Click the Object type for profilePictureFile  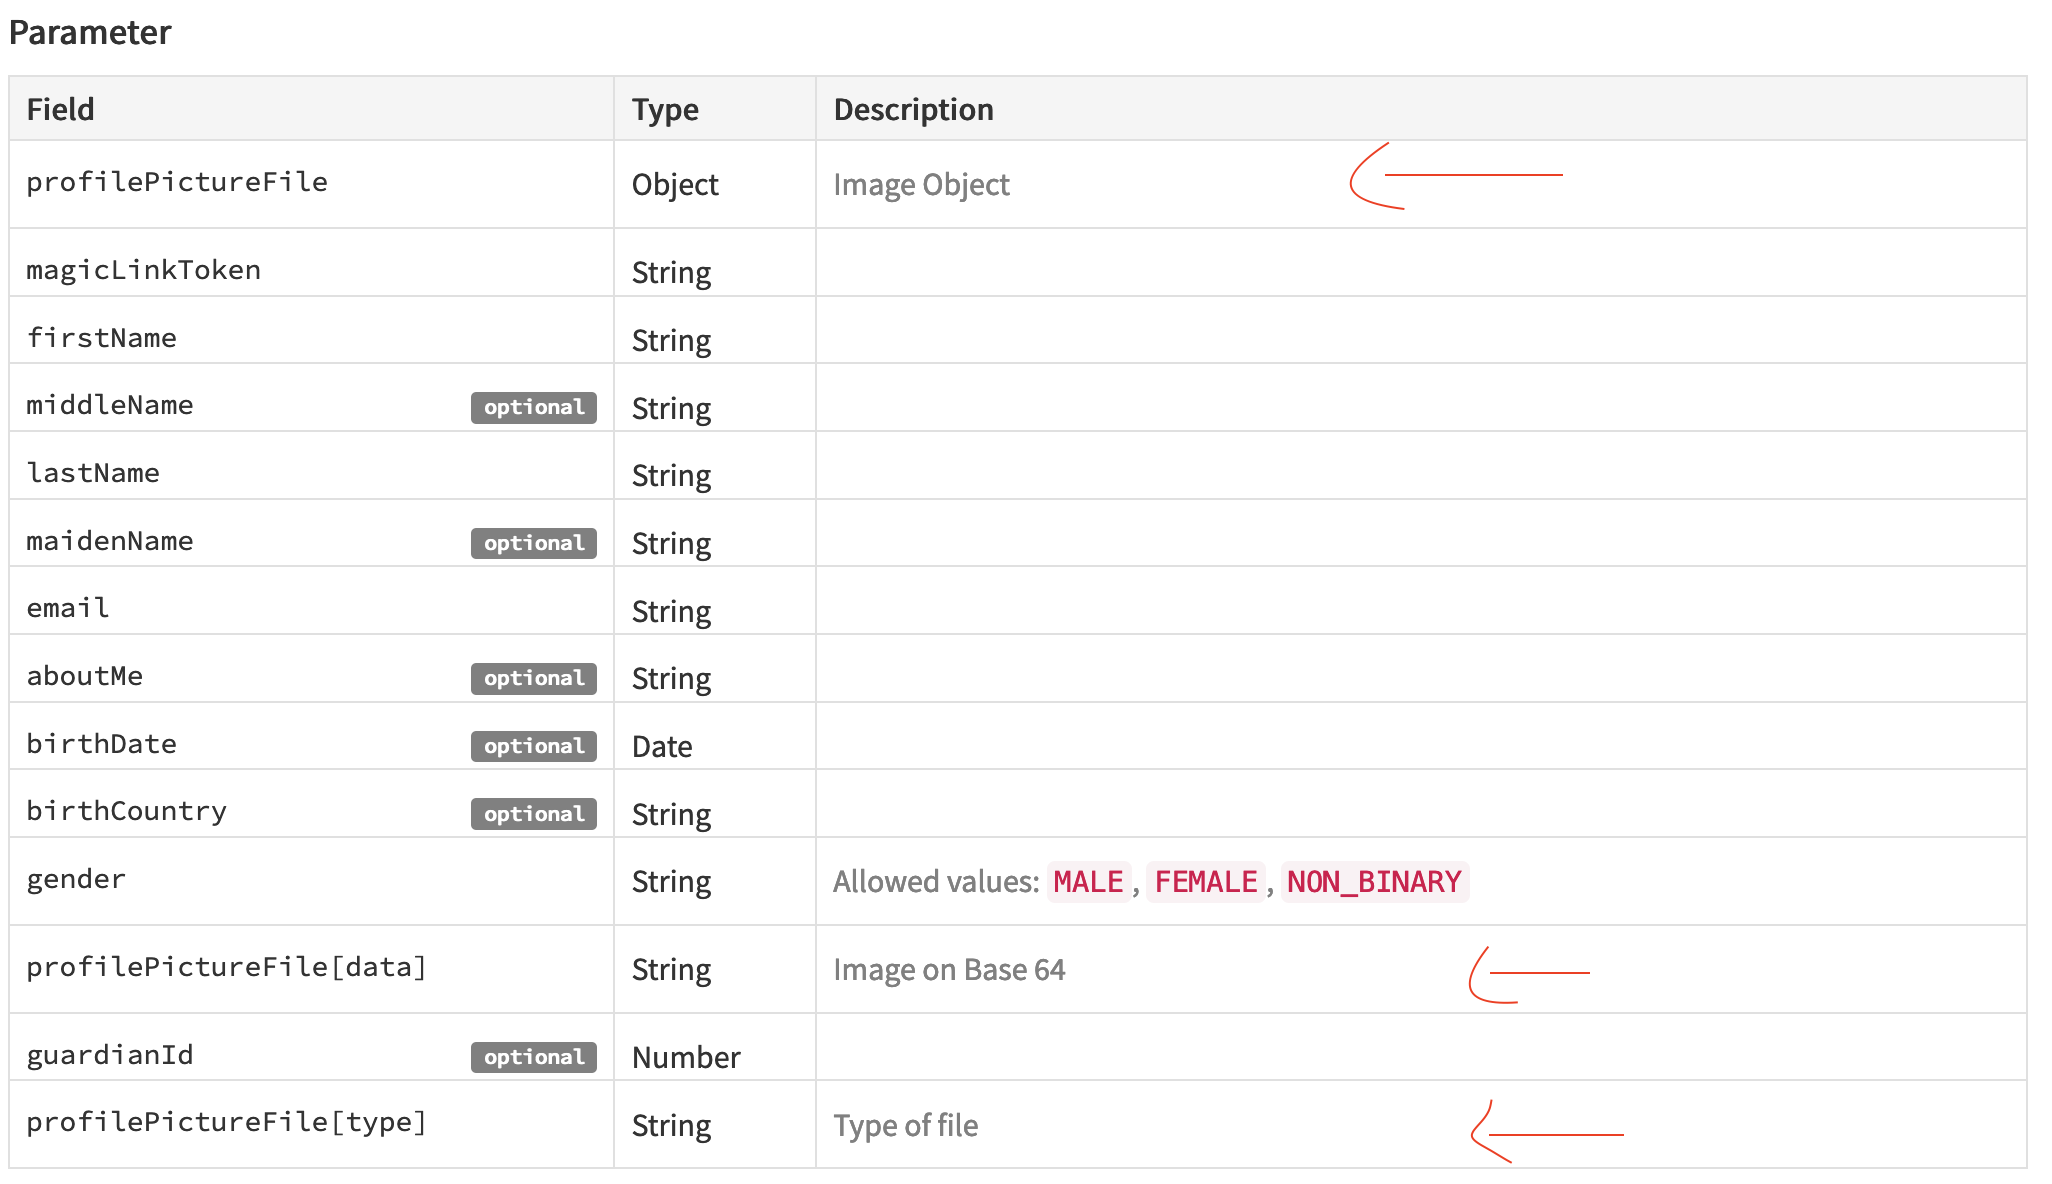pyautogui.click(x=675, y=185)
